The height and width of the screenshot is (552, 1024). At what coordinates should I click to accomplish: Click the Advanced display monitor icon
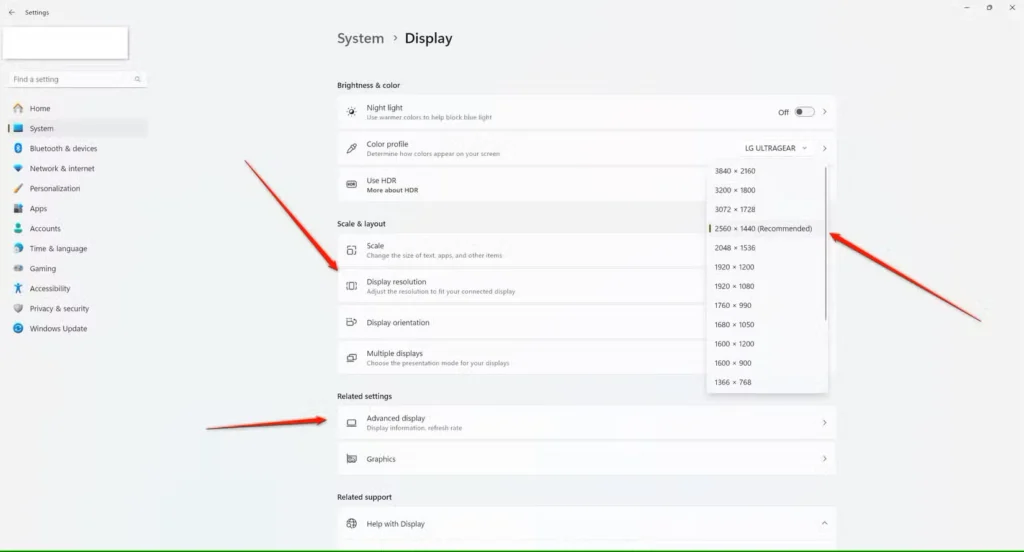click(x=351, y=423)
